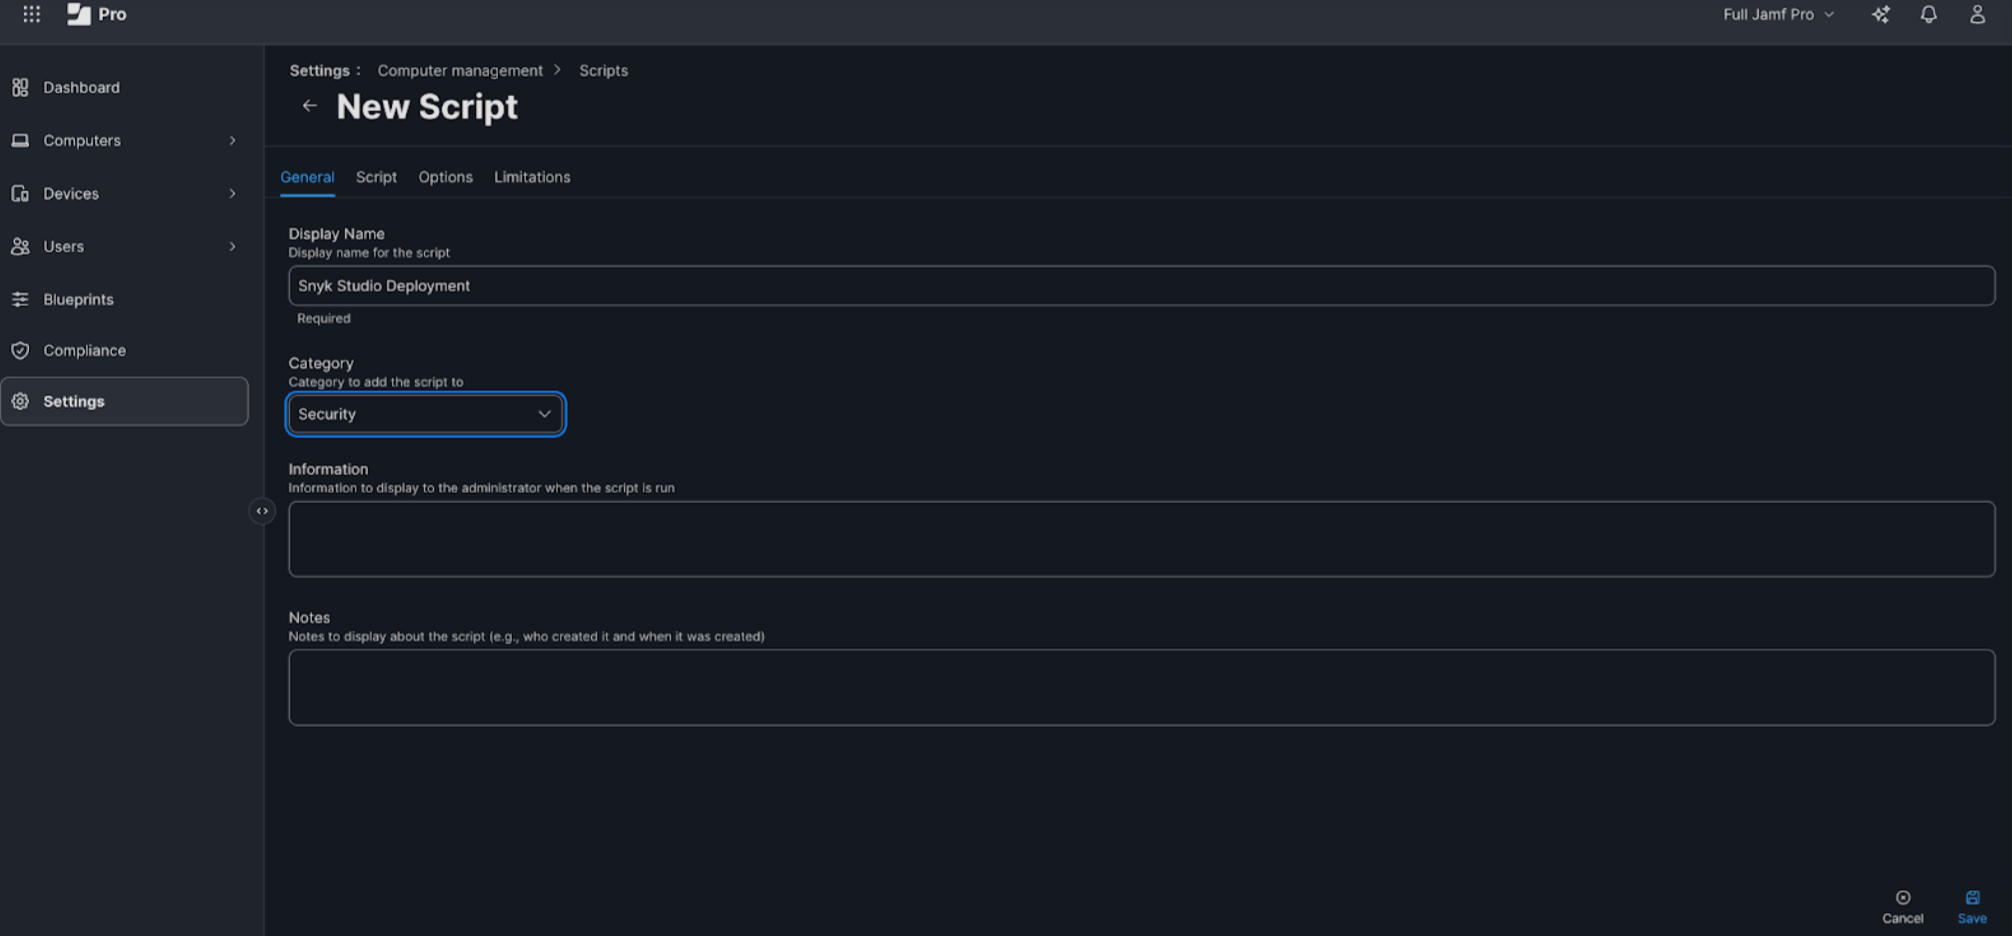Expand the Users sidebar chevron

pos(232,247)
